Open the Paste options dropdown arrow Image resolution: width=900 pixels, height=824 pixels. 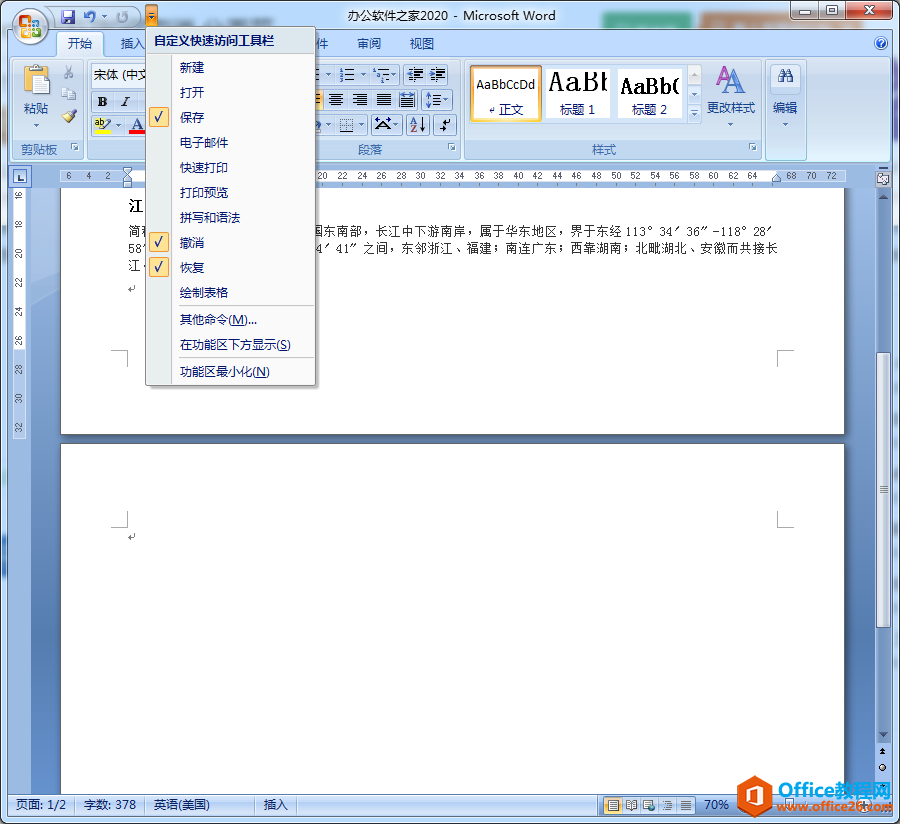click(x=36, y=125)
